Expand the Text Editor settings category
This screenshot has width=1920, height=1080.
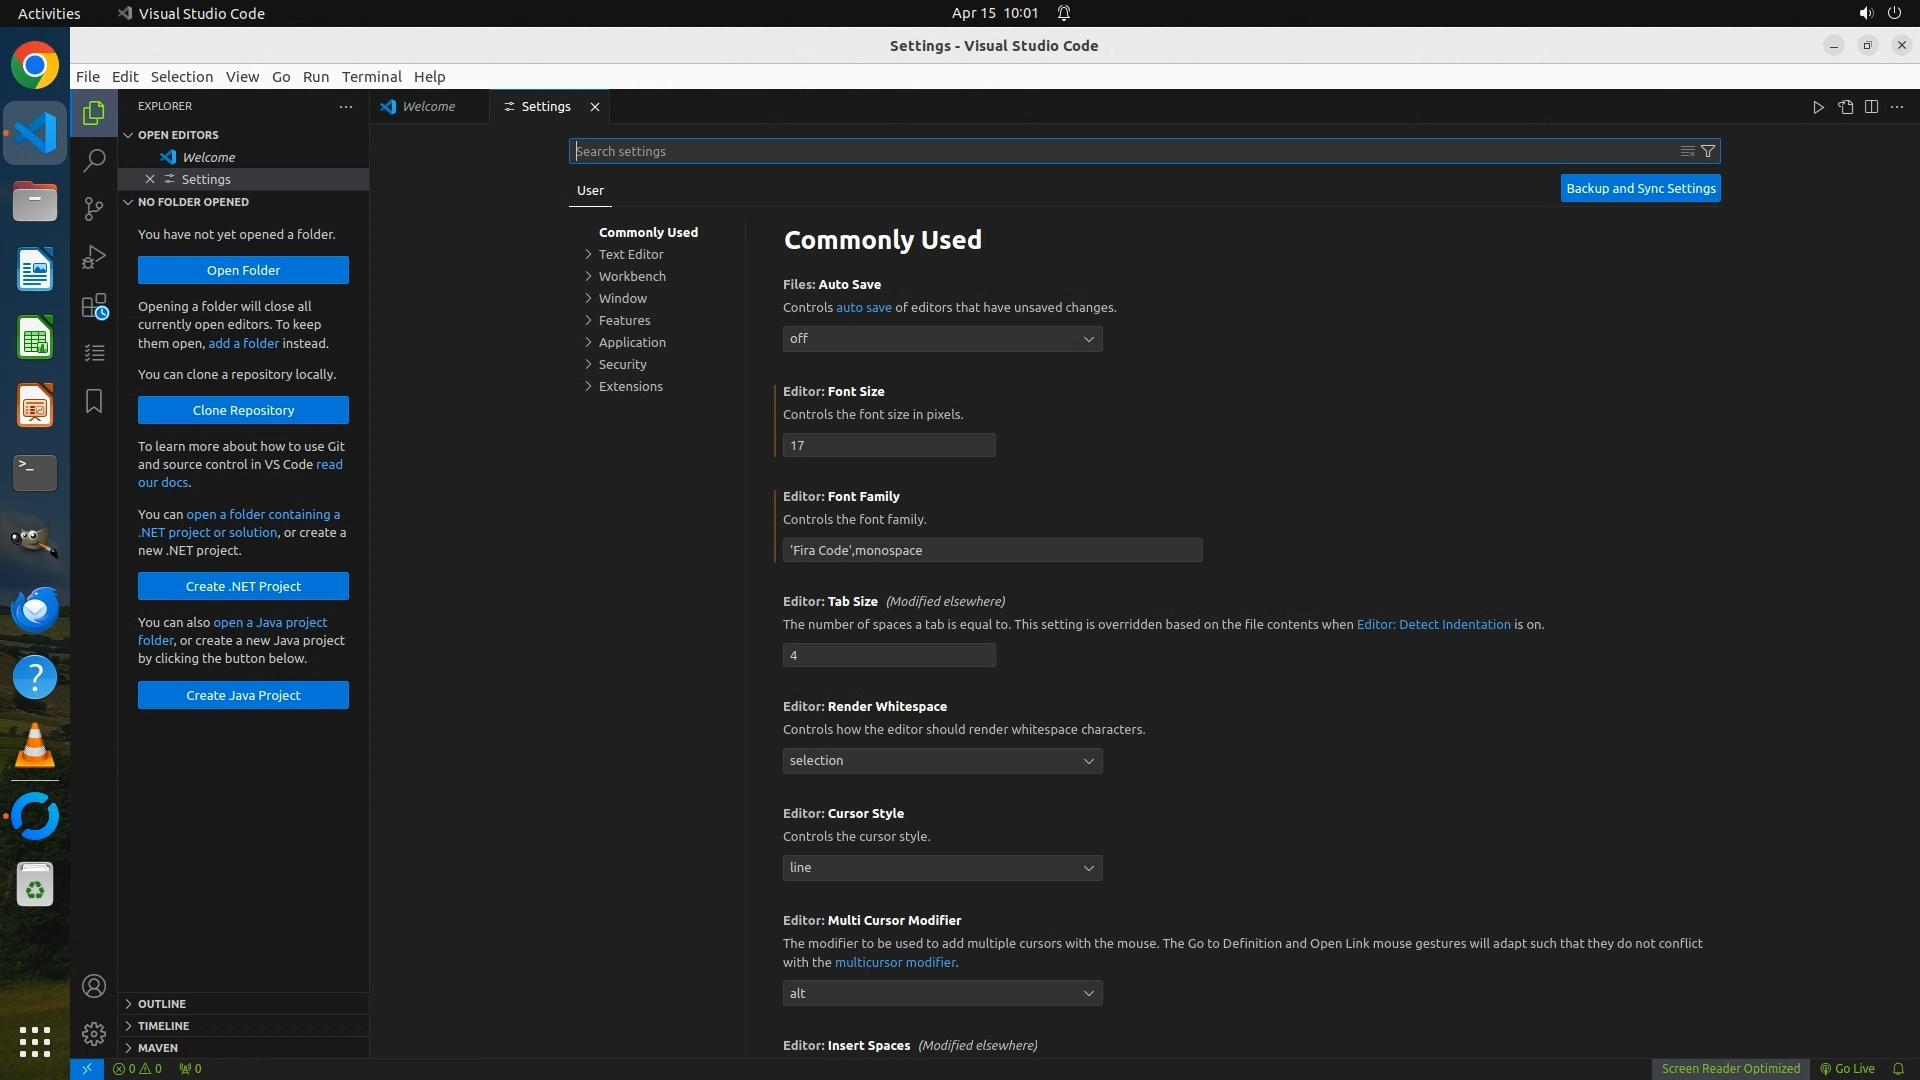(630, 254)
